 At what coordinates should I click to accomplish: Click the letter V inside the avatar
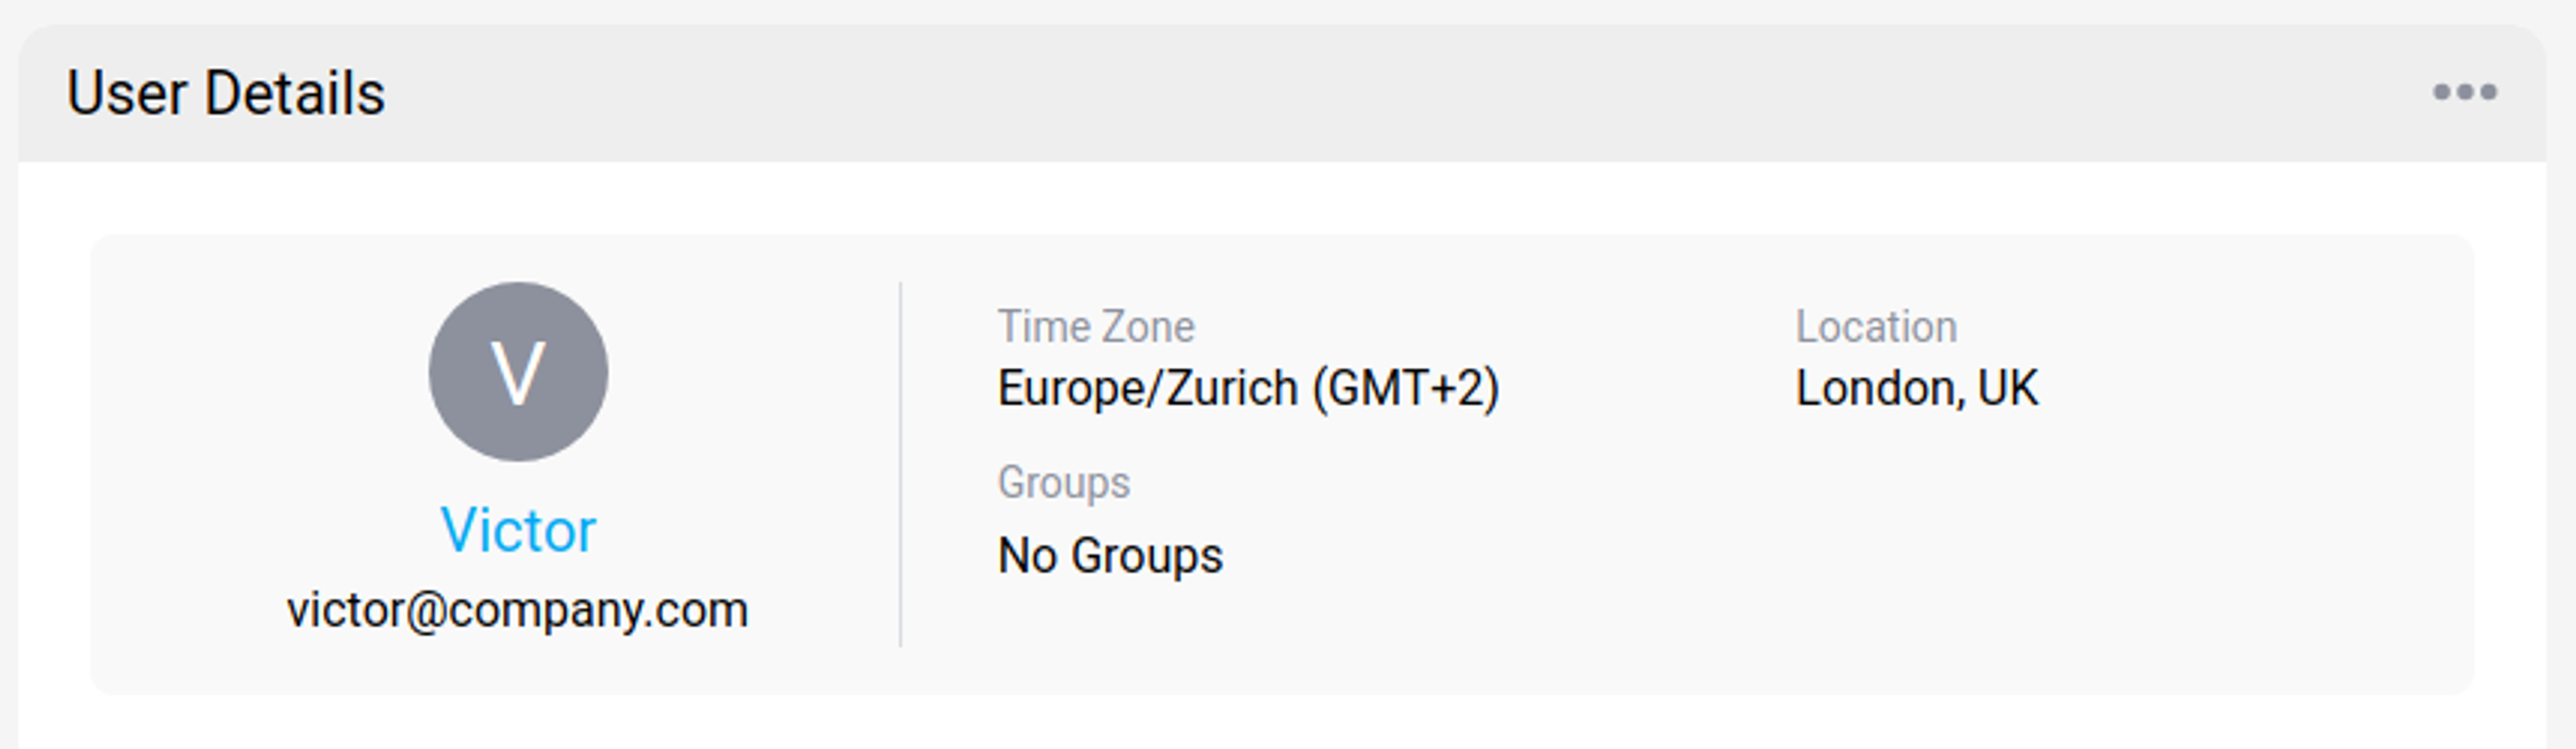[518, 374]
